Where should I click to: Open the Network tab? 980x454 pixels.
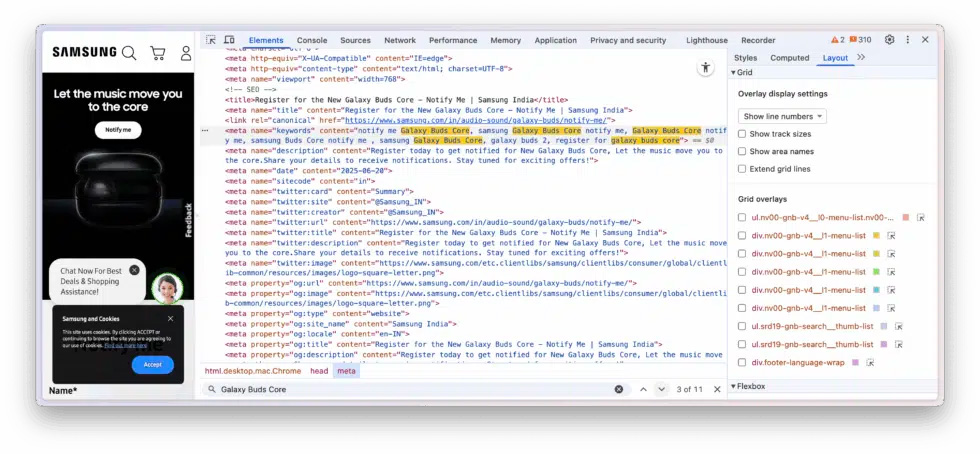pos(400,40)
